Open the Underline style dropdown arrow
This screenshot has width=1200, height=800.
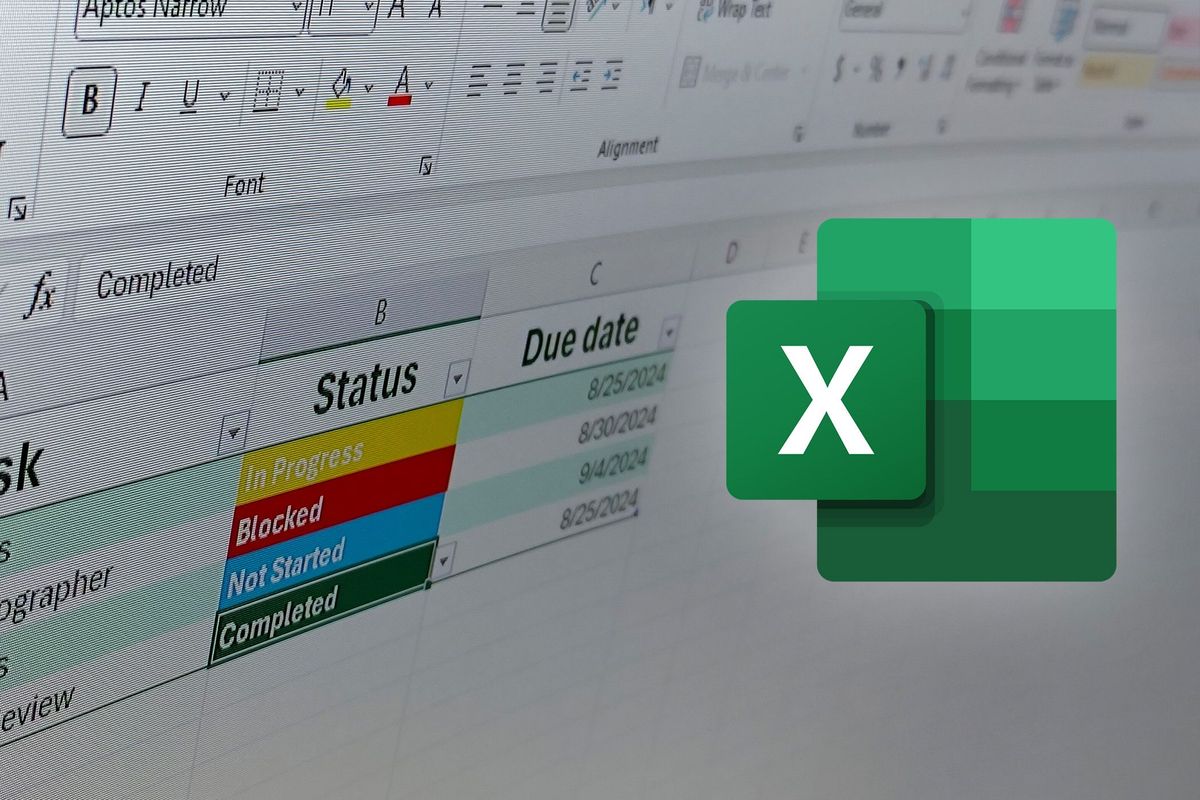pyautogui.click(x=223, y=96)
